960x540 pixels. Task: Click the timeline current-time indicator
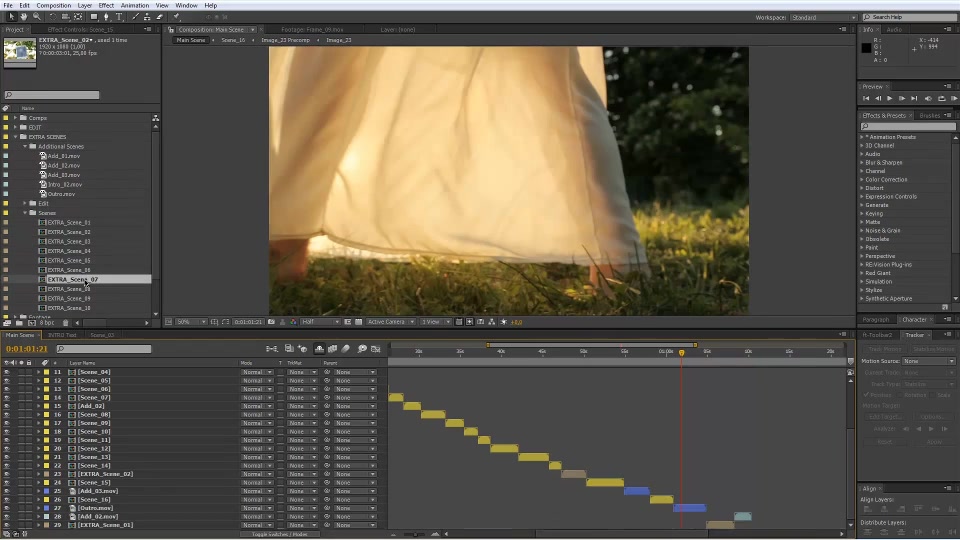[x=681, y=353]
